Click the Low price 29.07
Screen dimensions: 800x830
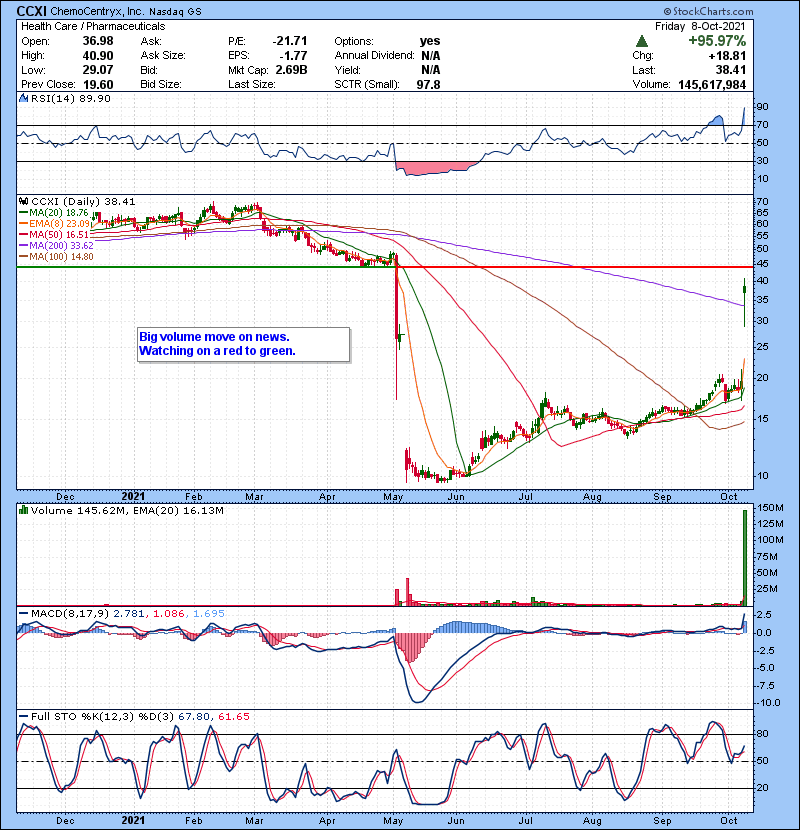click(98, 70)
